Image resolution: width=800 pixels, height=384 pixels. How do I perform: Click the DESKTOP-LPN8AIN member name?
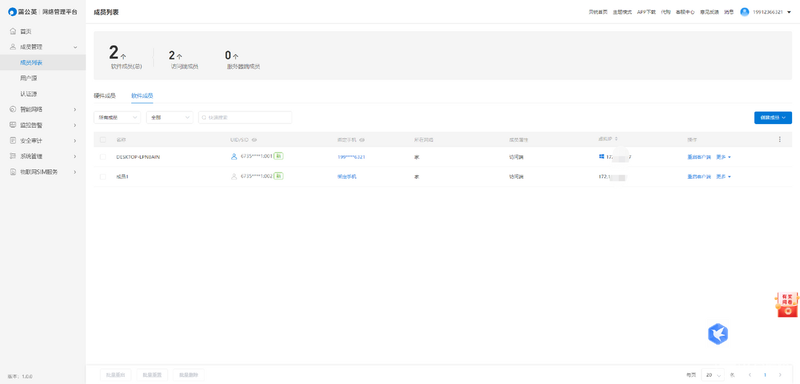[x=138, y=157]
